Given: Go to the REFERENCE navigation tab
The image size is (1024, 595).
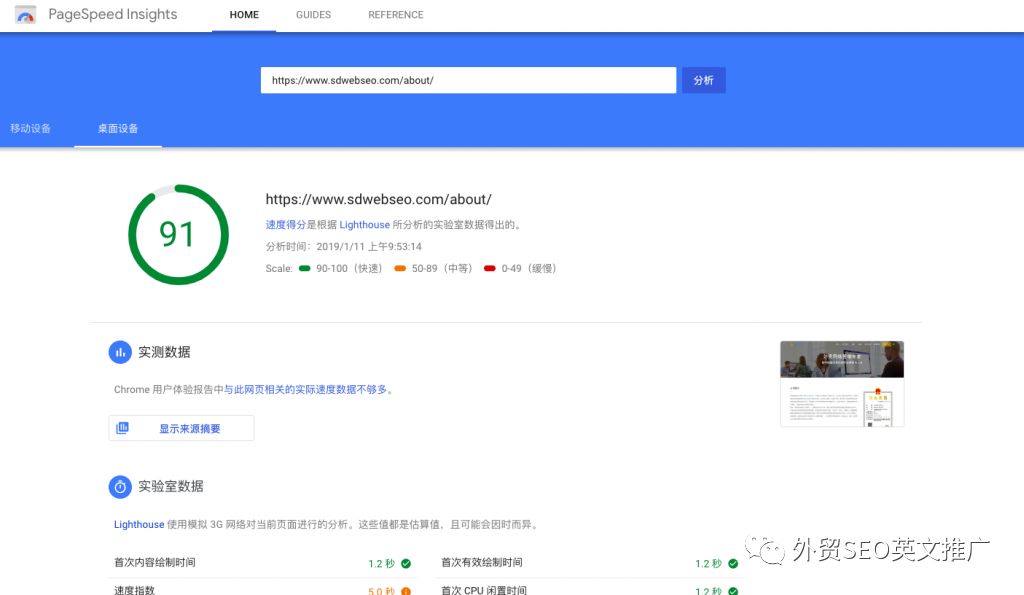Looking at the screenshot, I should click(395, 15).
